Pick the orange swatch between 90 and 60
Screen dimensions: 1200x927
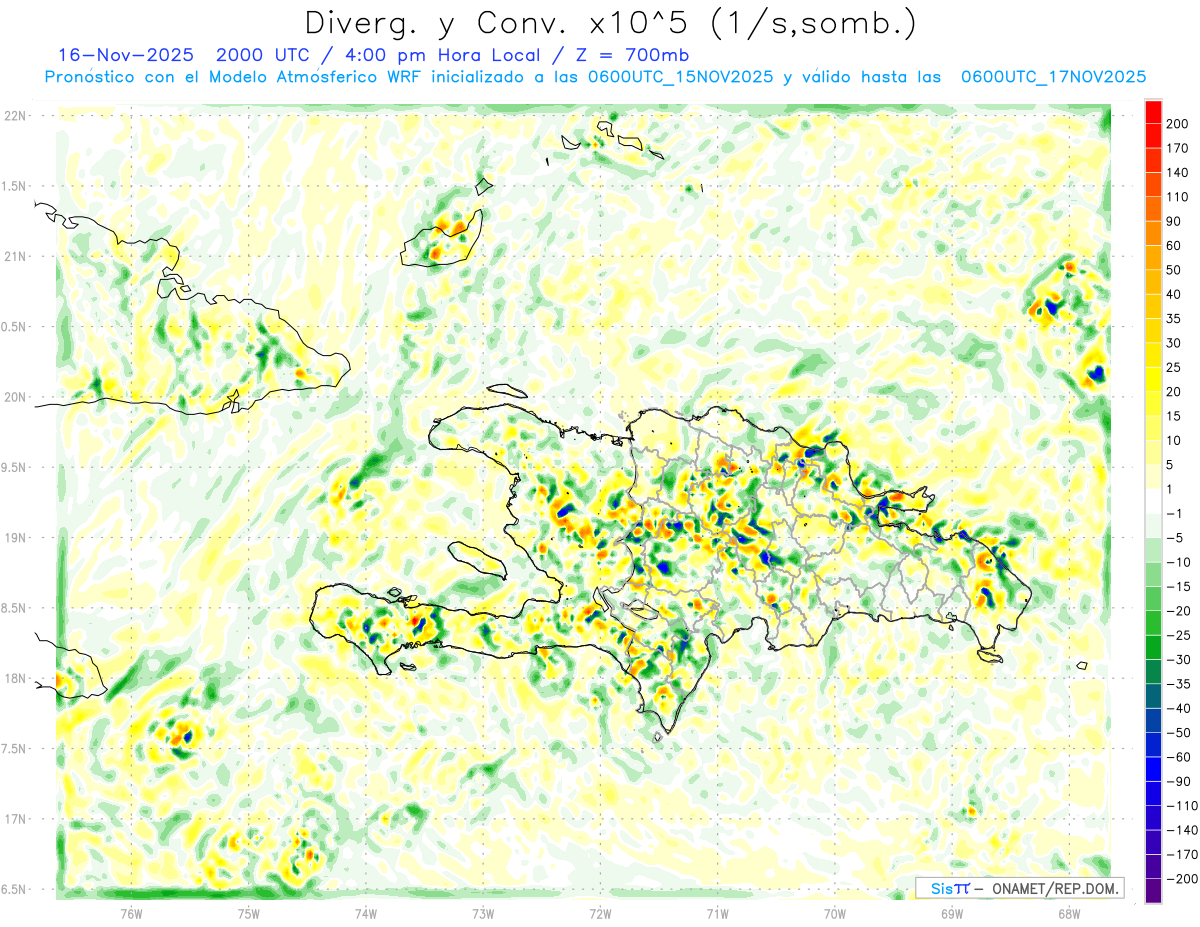(x=1153, y=234)
